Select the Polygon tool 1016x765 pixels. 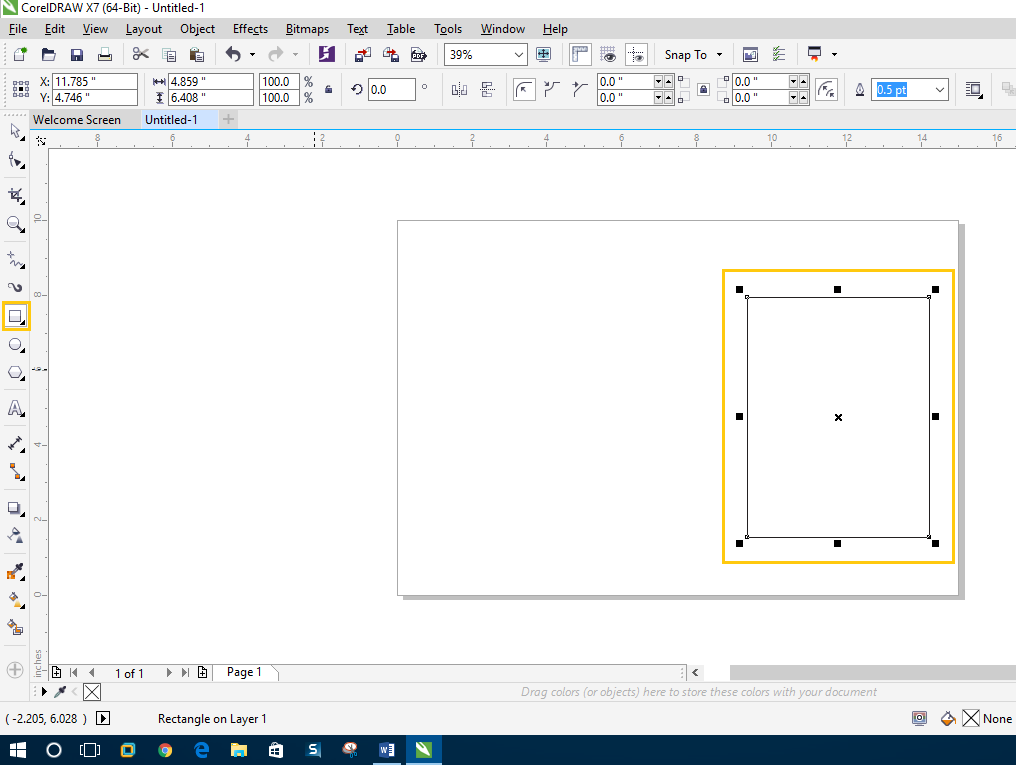point(15,374)
